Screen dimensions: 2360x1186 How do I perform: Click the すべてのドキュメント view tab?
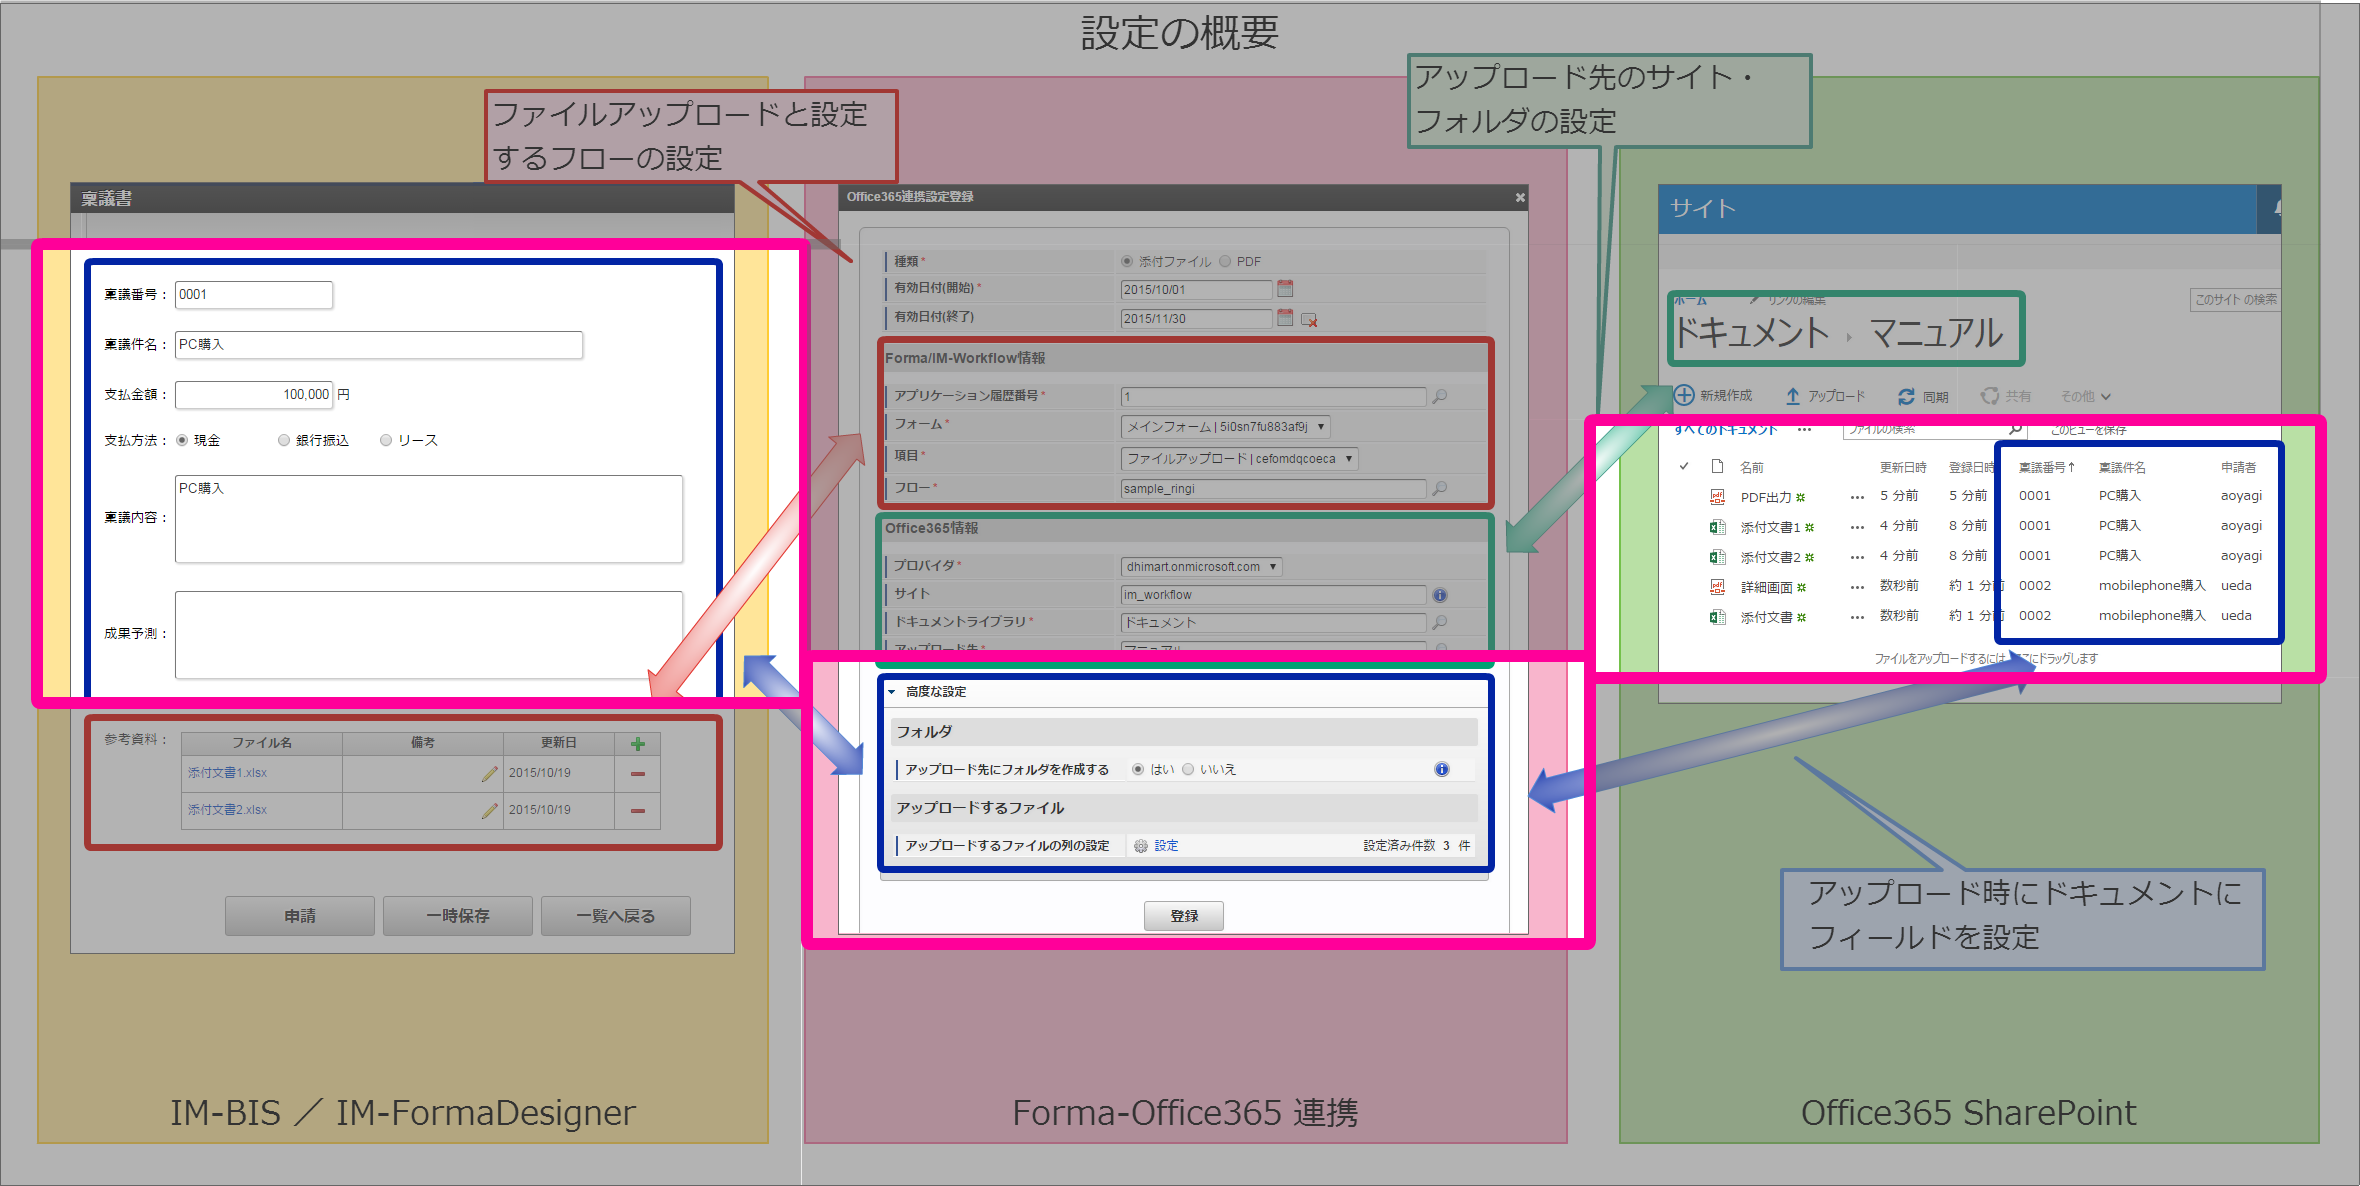coord(1725,429)
